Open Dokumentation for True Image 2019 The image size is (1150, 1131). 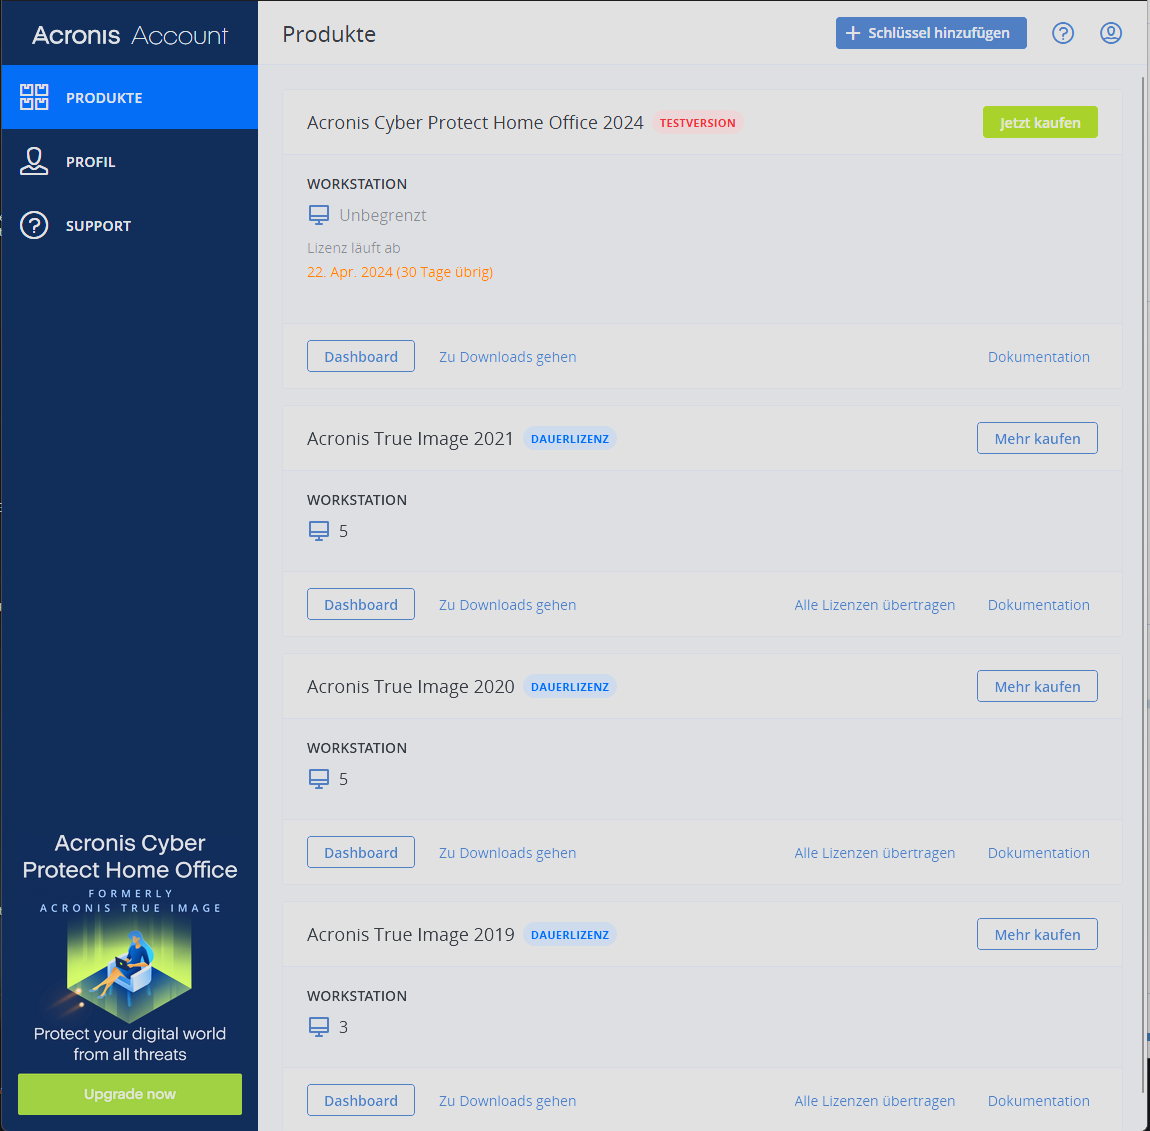[x=1039, y=1100]
